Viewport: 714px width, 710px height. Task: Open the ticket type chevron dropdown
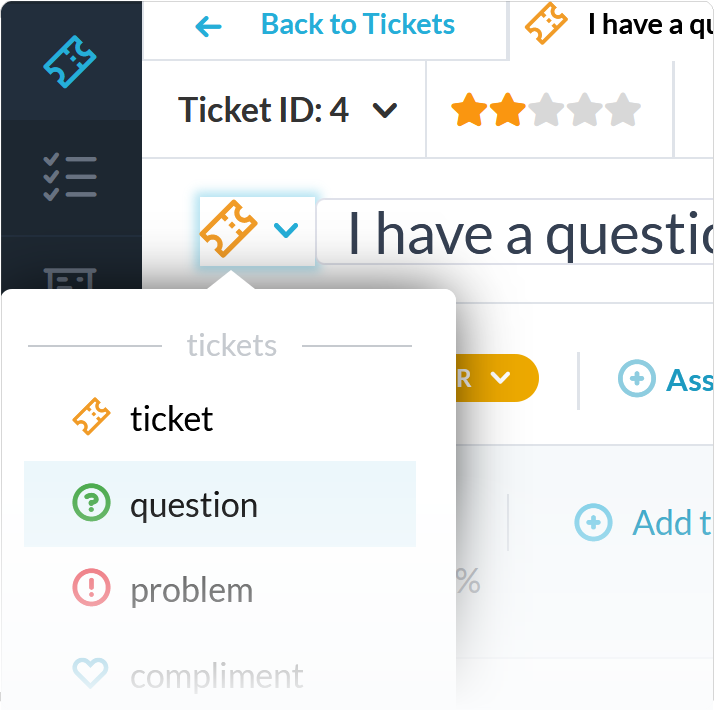click(286, 230)
